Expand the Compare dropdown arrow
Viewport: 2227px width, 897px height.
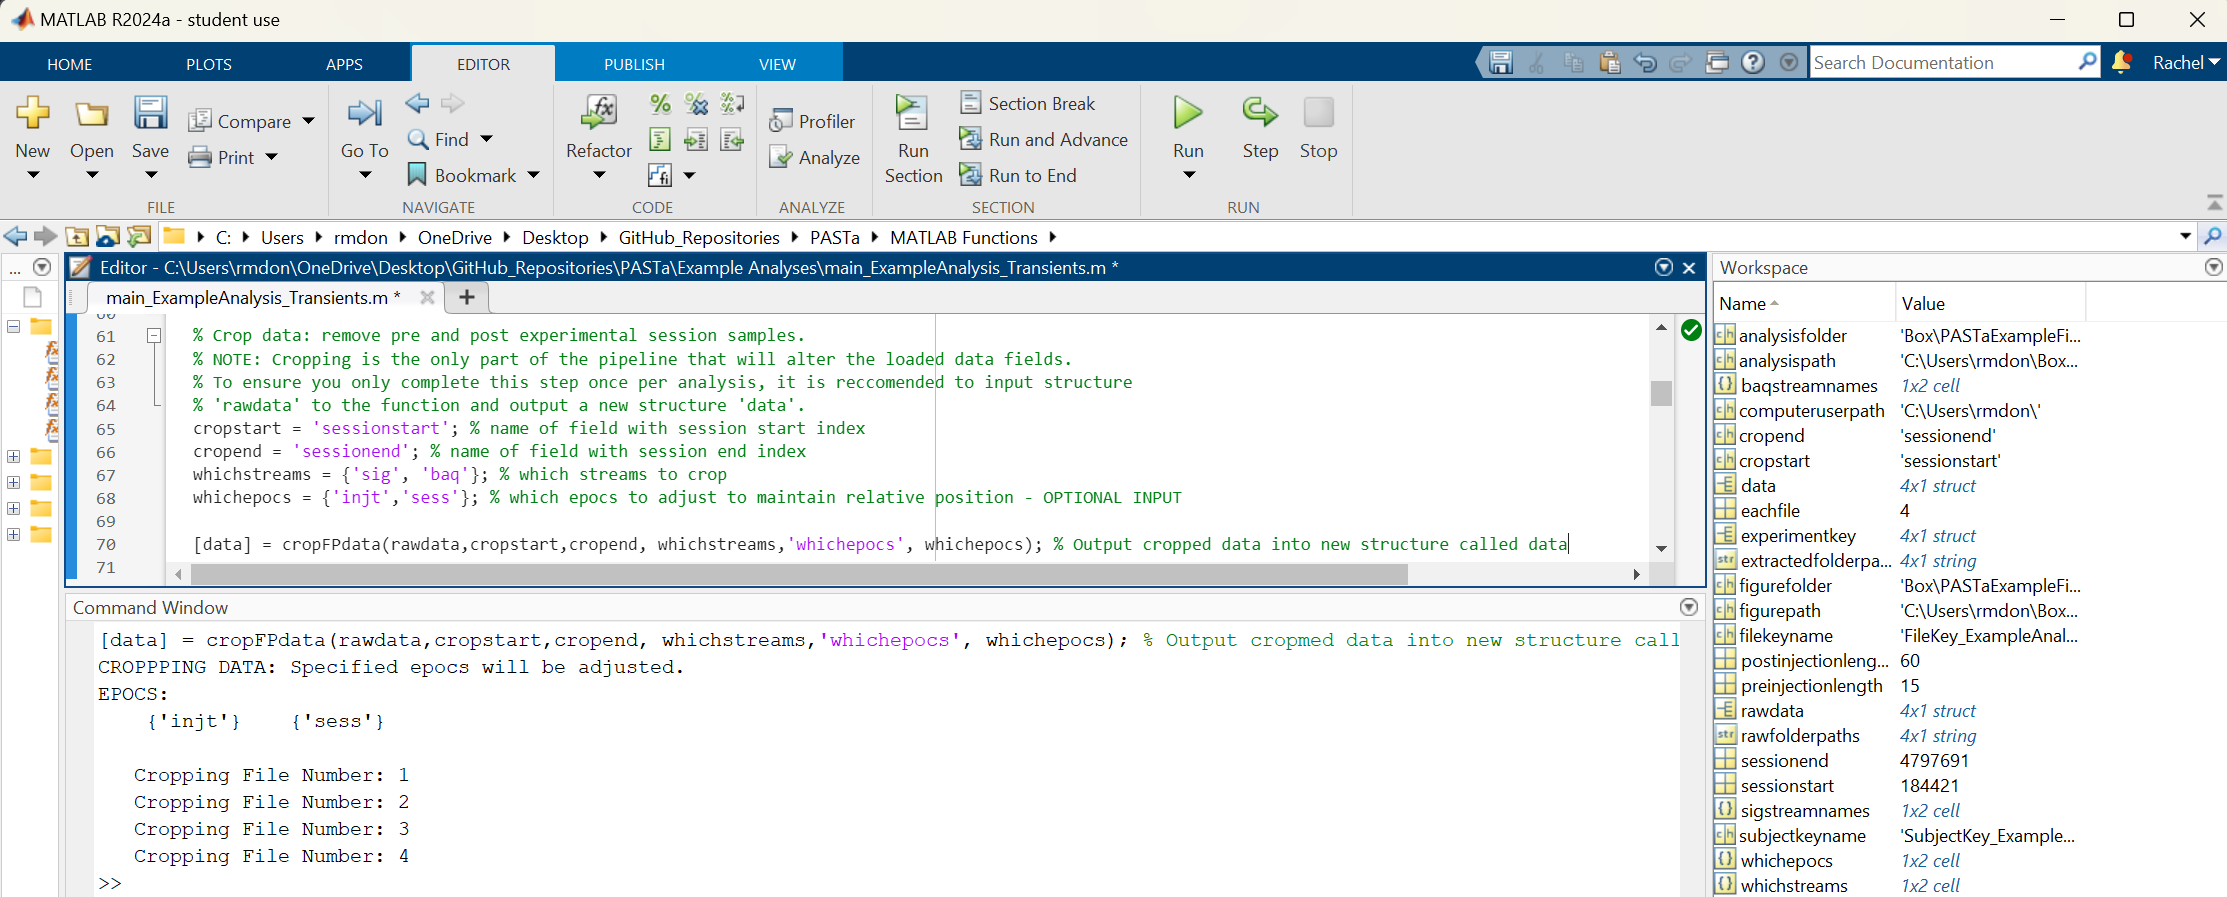[x=308, y=121]
